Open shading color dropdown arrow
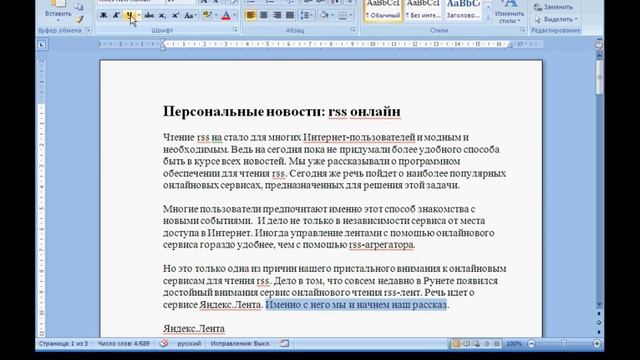 (x=333, y=16)
